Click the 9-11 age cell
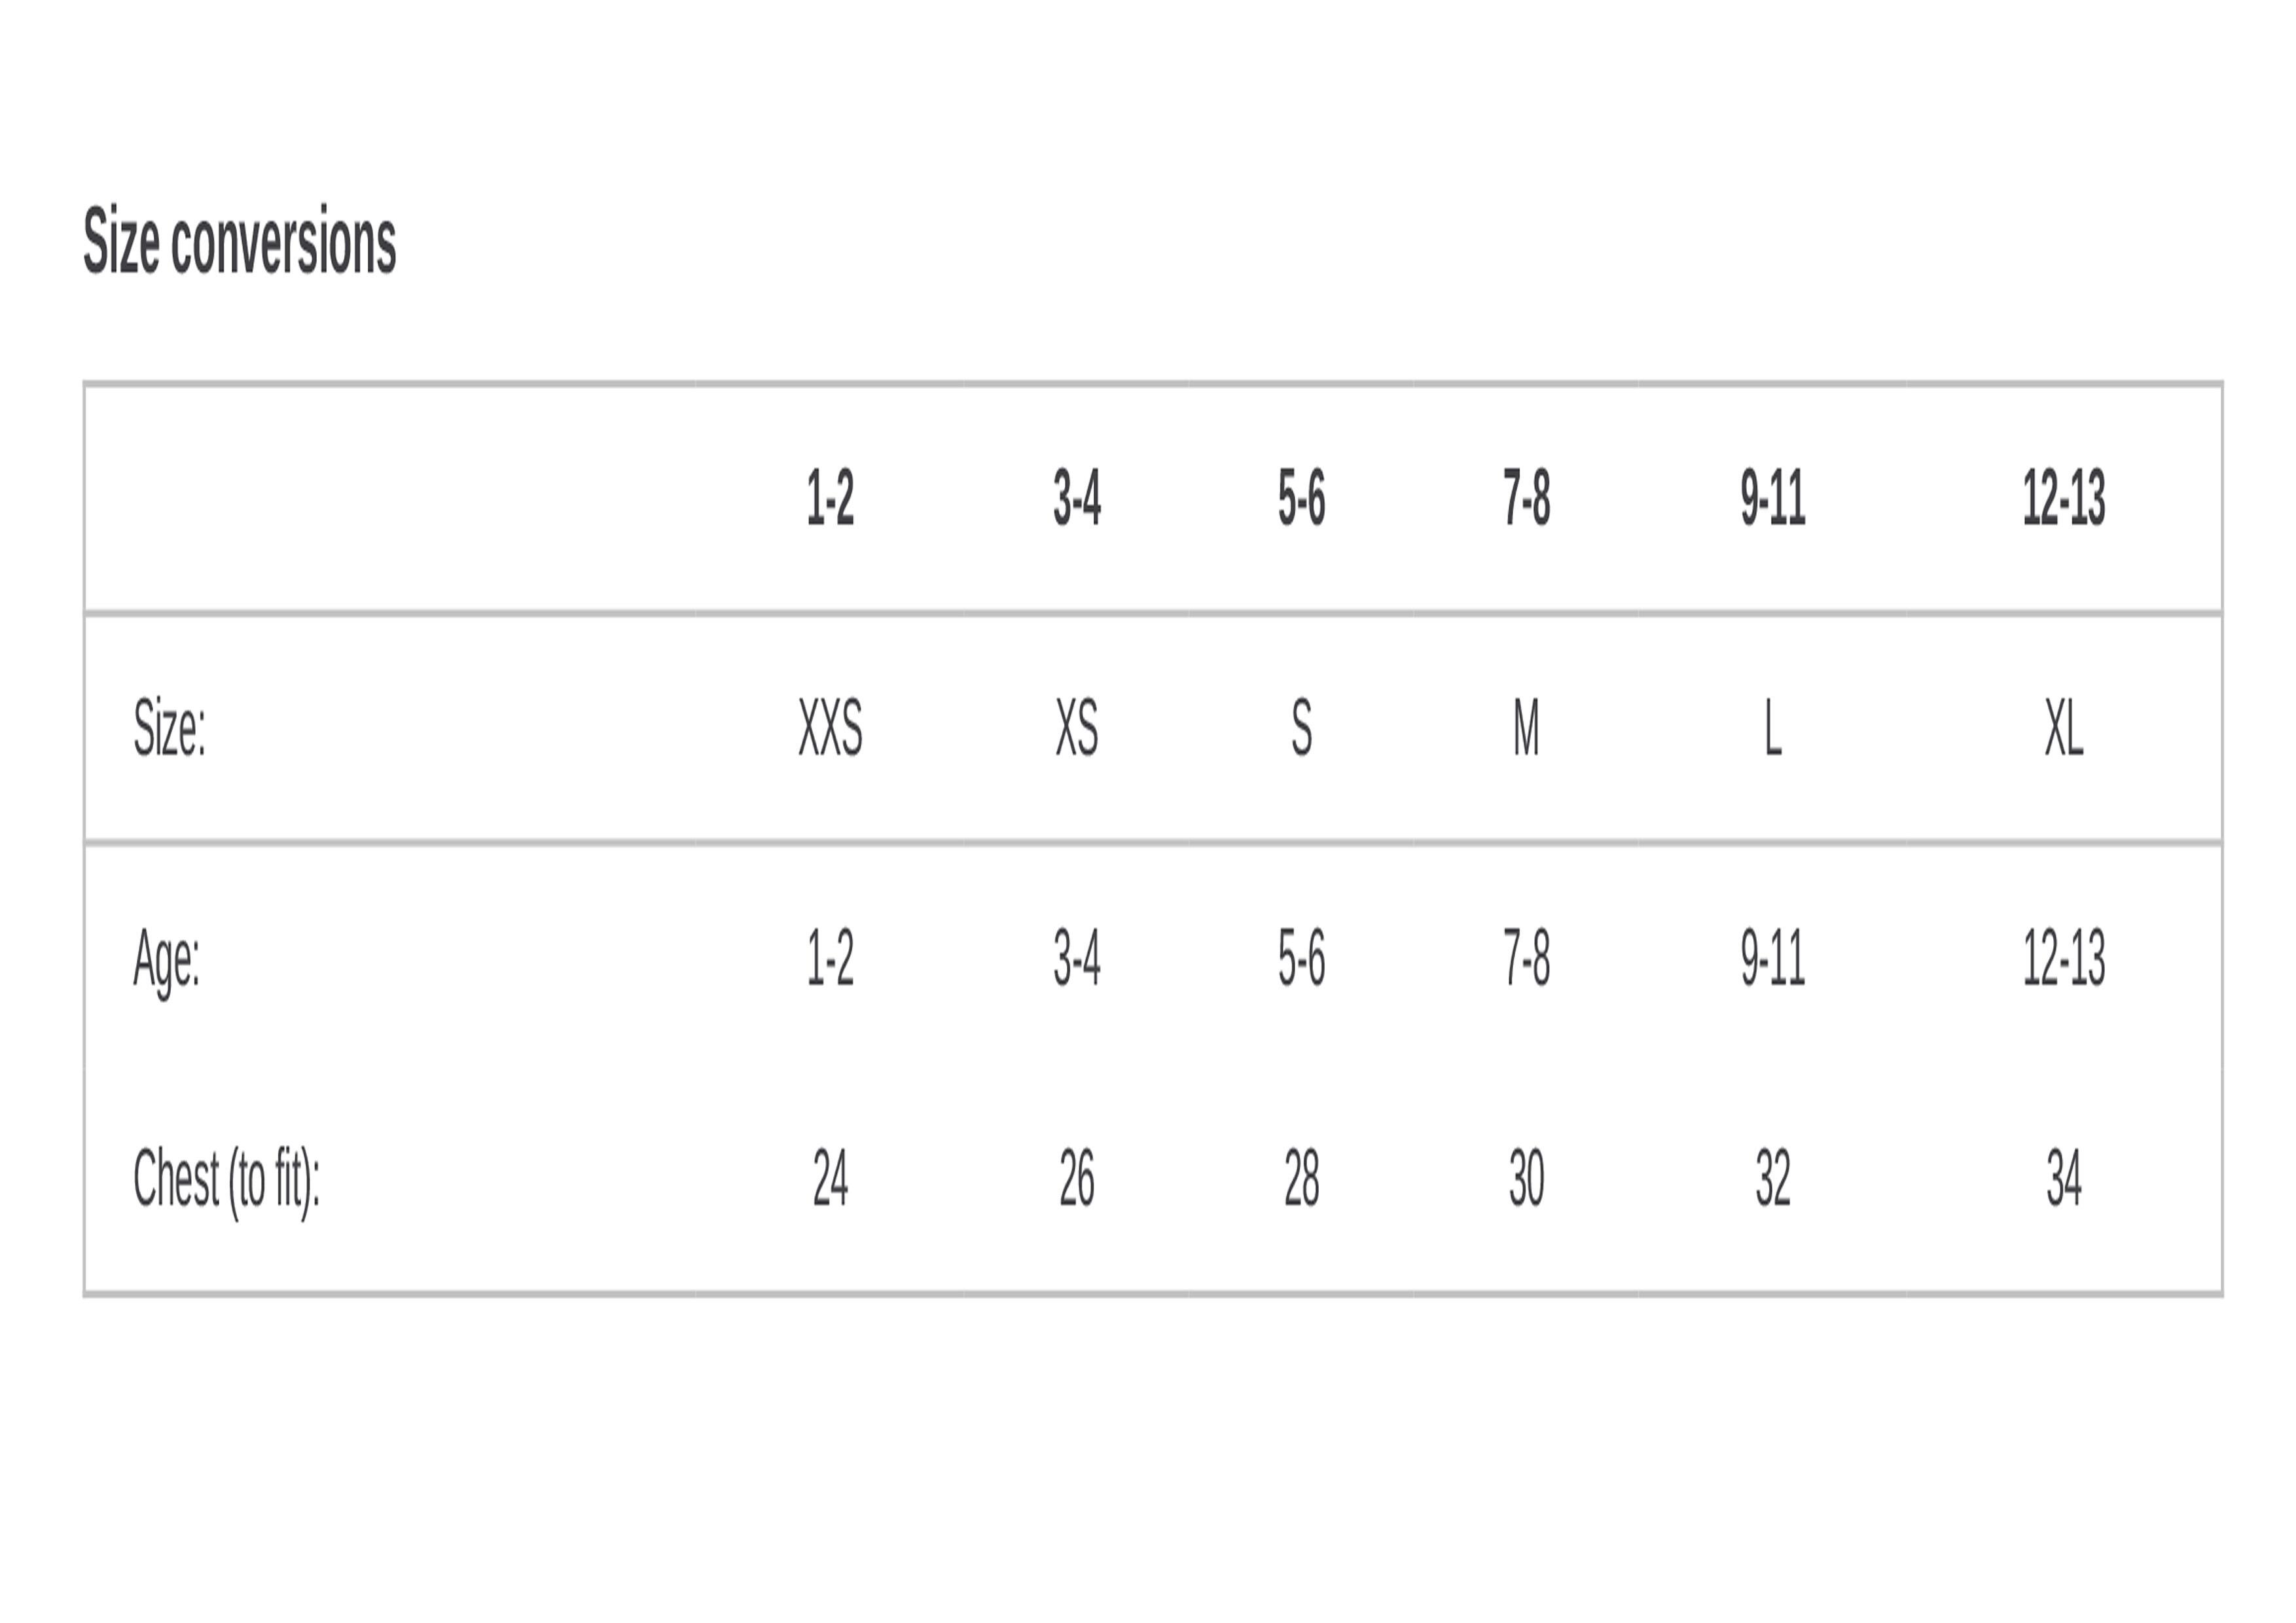The image size is (2296, 1623). [x=1773, y=957]
